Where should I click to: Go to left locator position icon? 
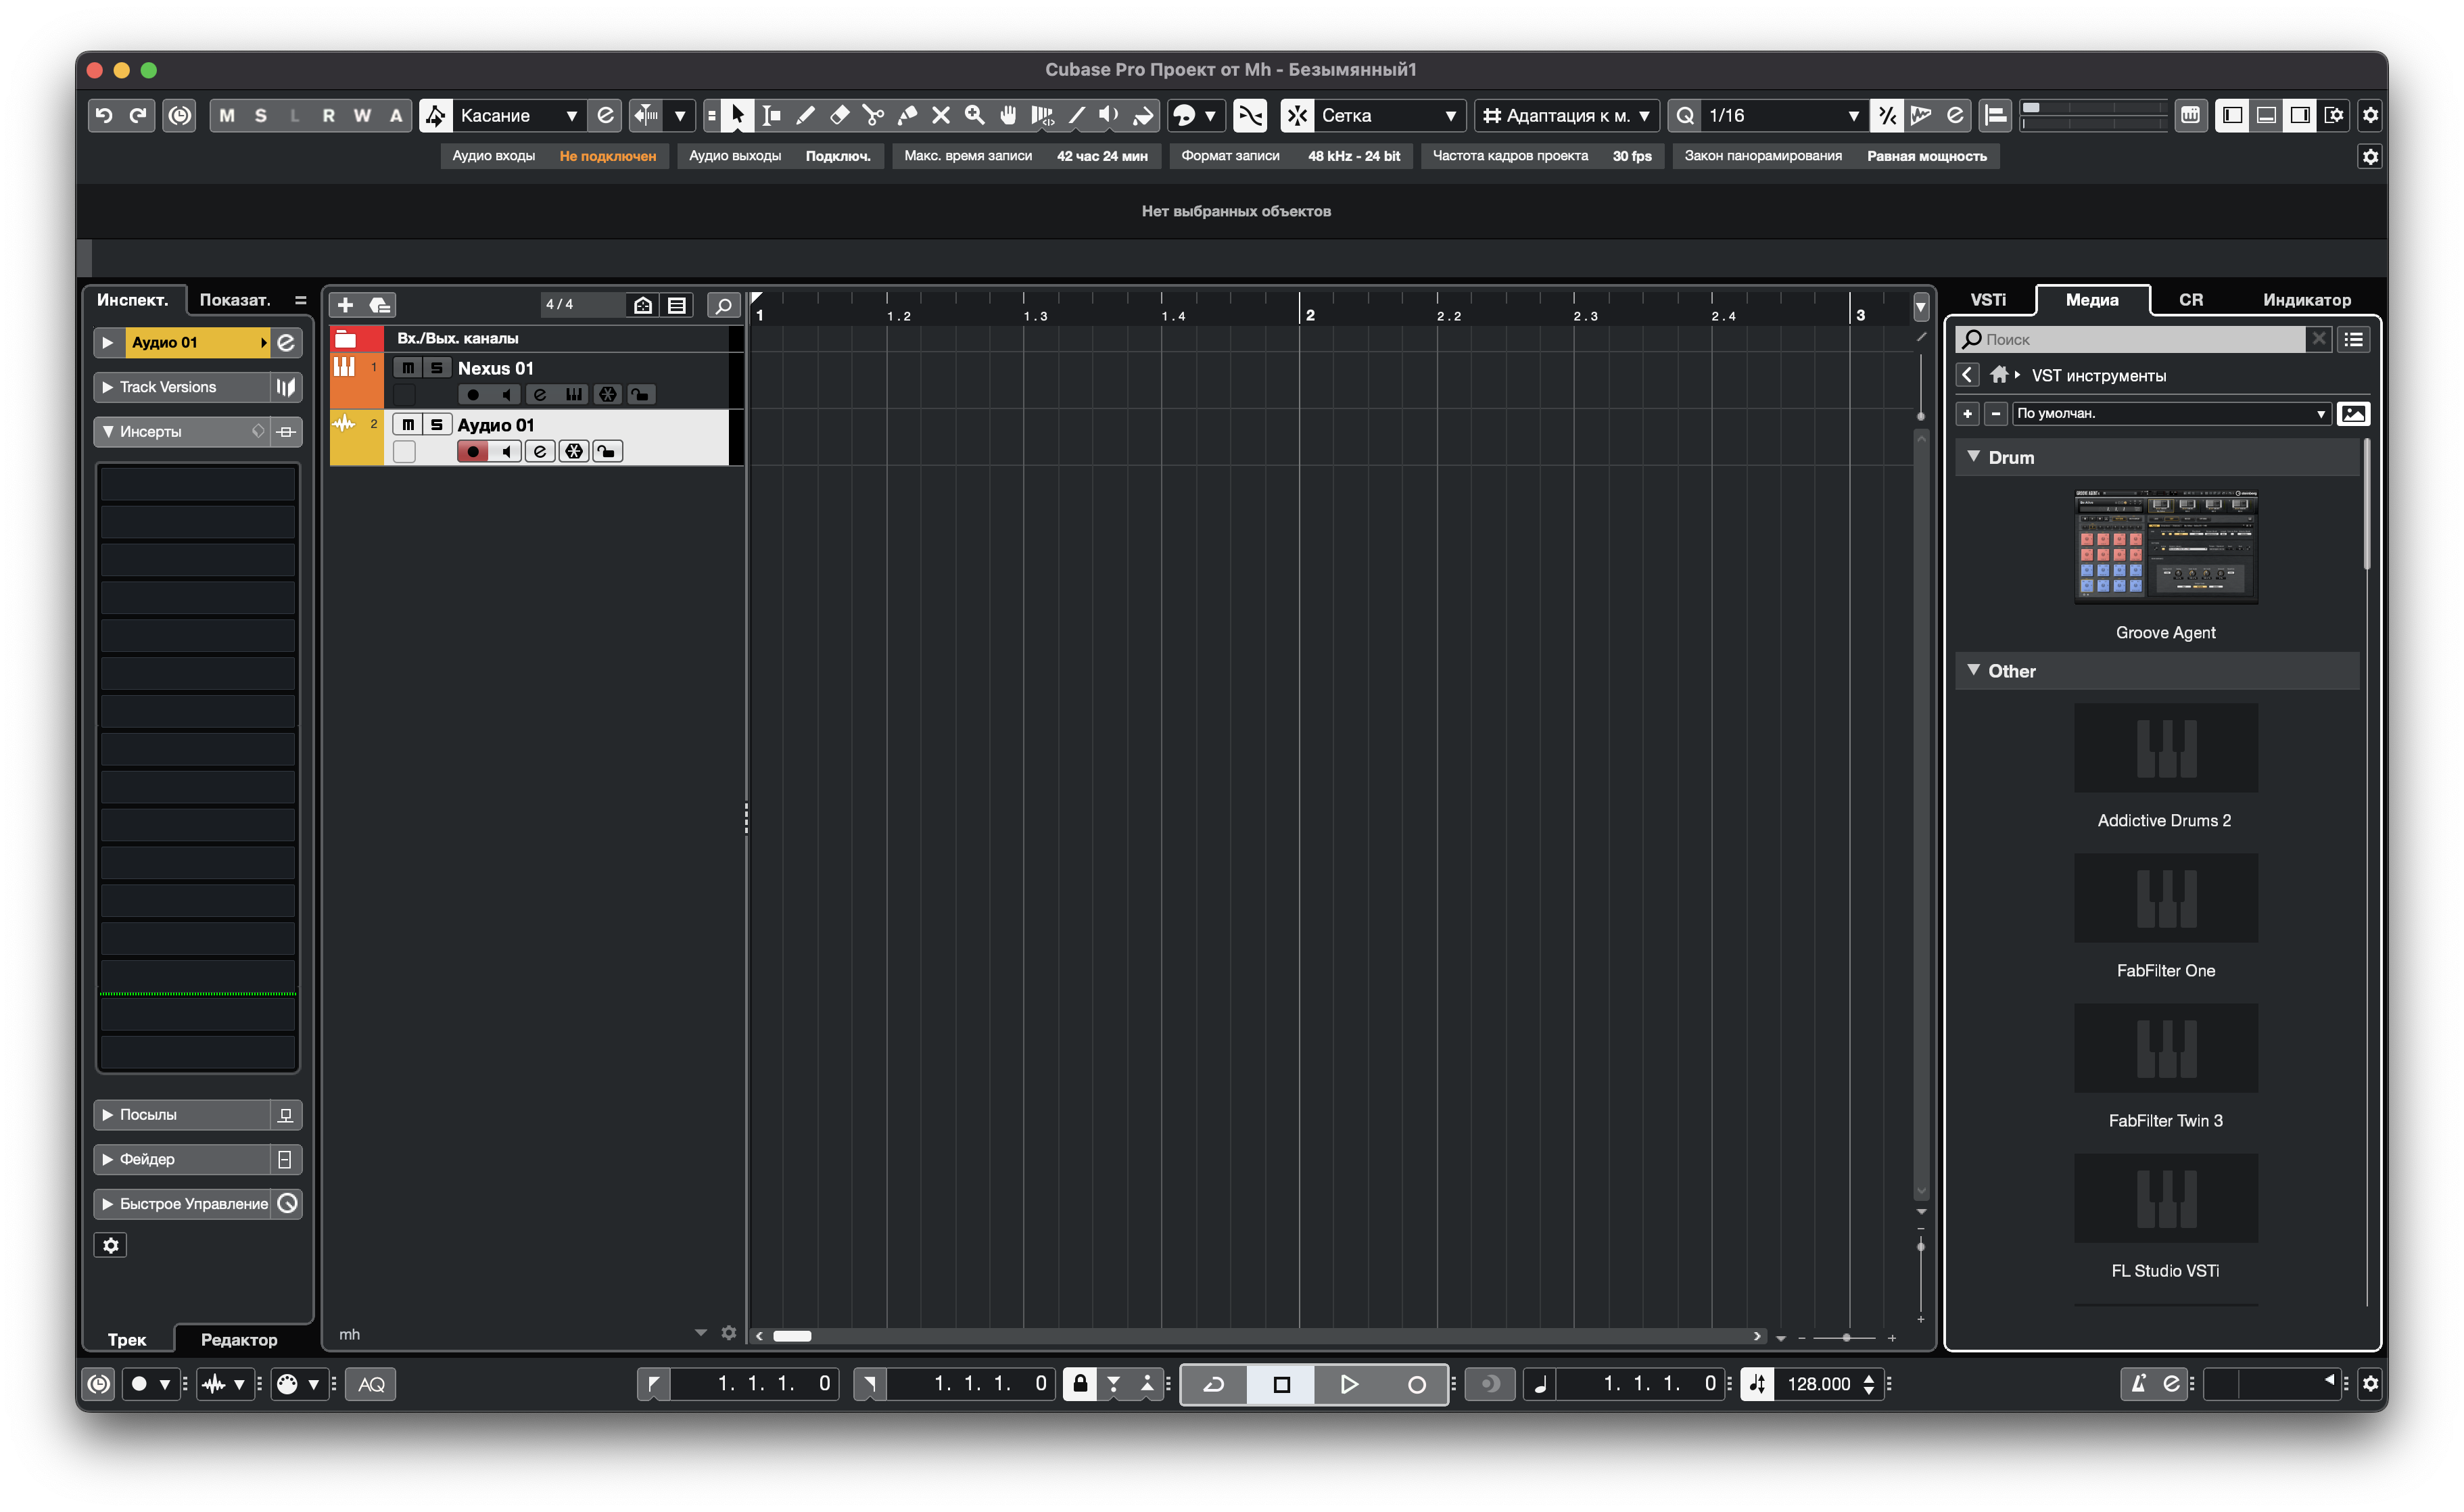coord(653,1384)
